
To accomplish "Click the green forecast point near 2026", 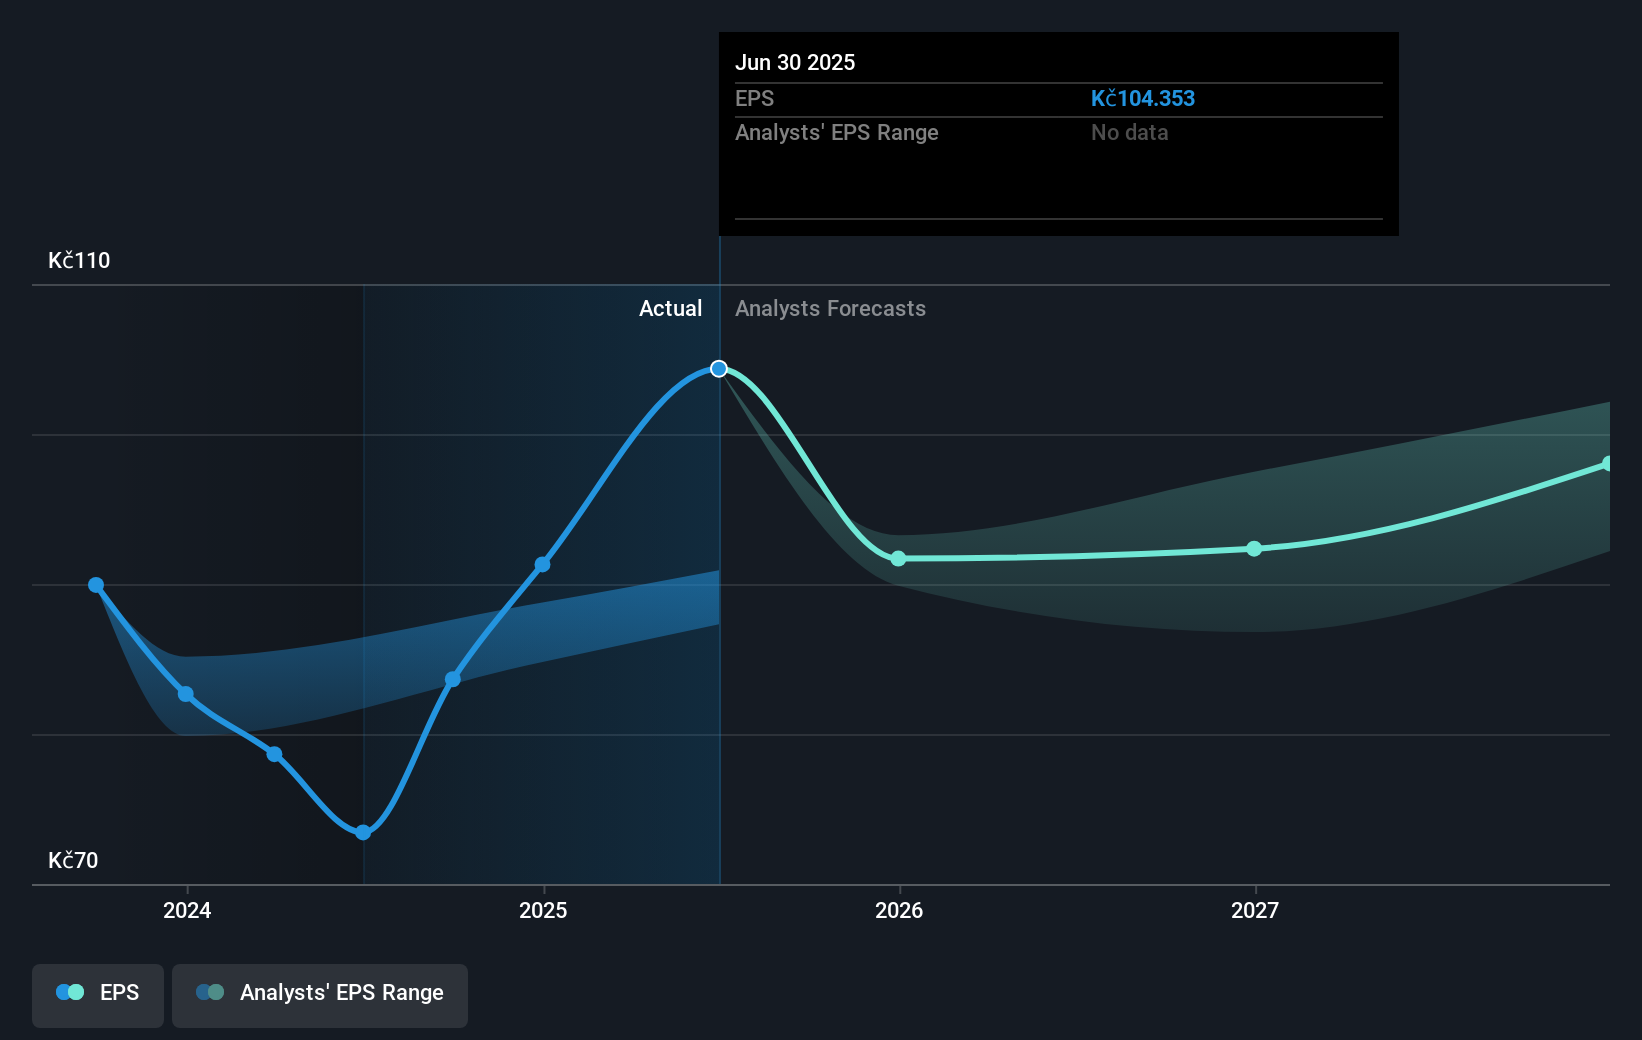I will [x=899, y=559].
